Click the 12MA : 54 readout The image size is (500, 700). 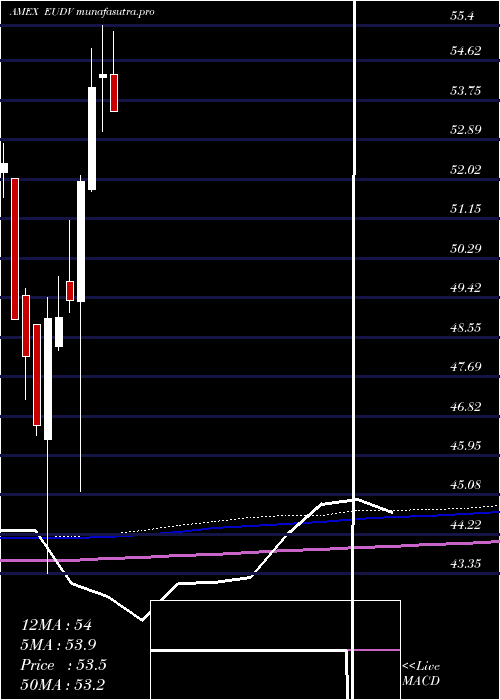point(56,625)
